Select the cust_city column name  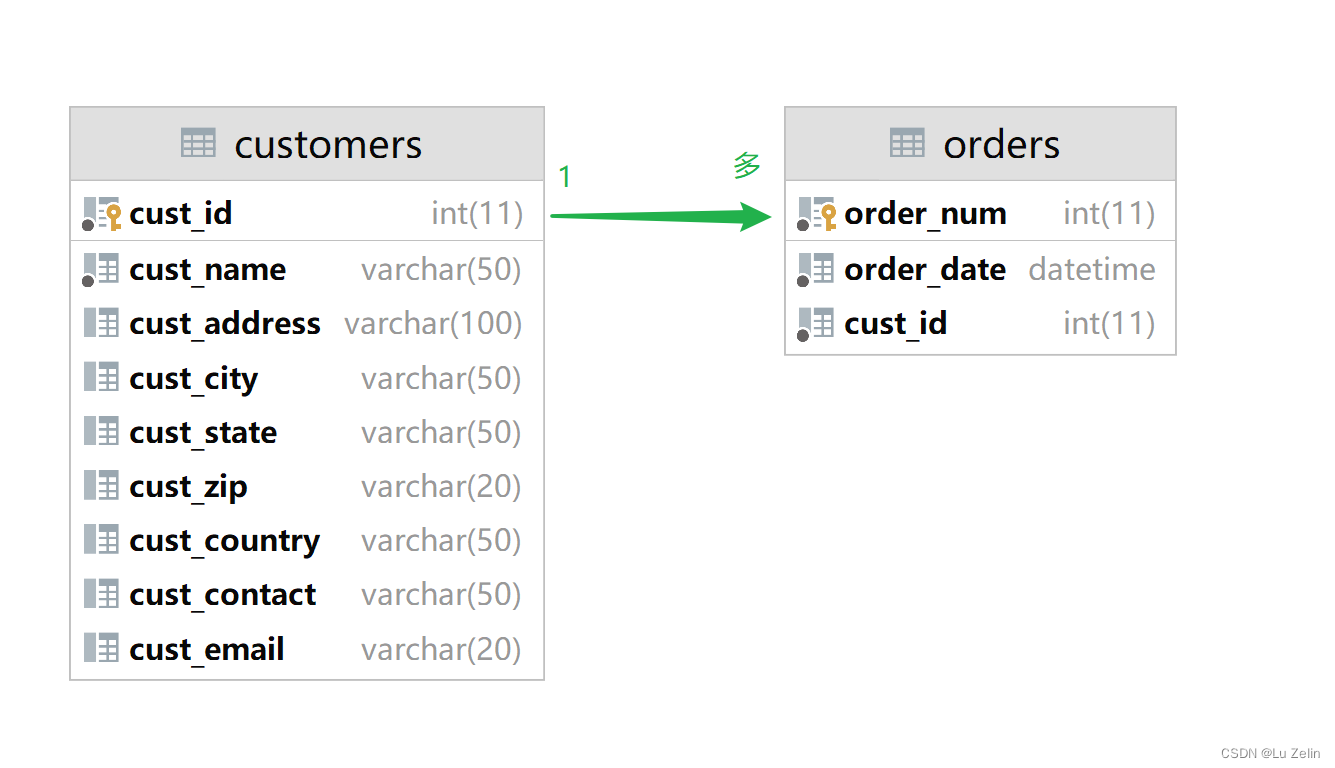tap(194, 379)
